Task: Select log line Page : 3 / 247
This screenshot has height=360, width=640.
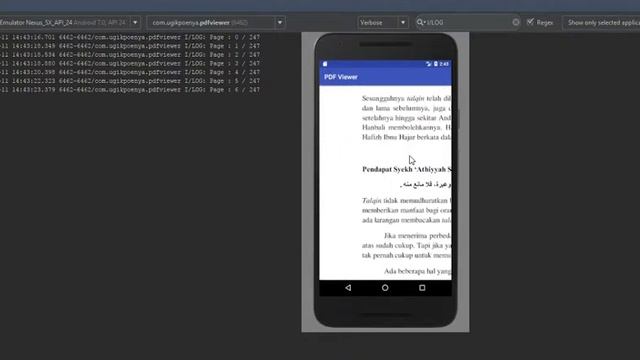Action: click(x=130, y=64)
